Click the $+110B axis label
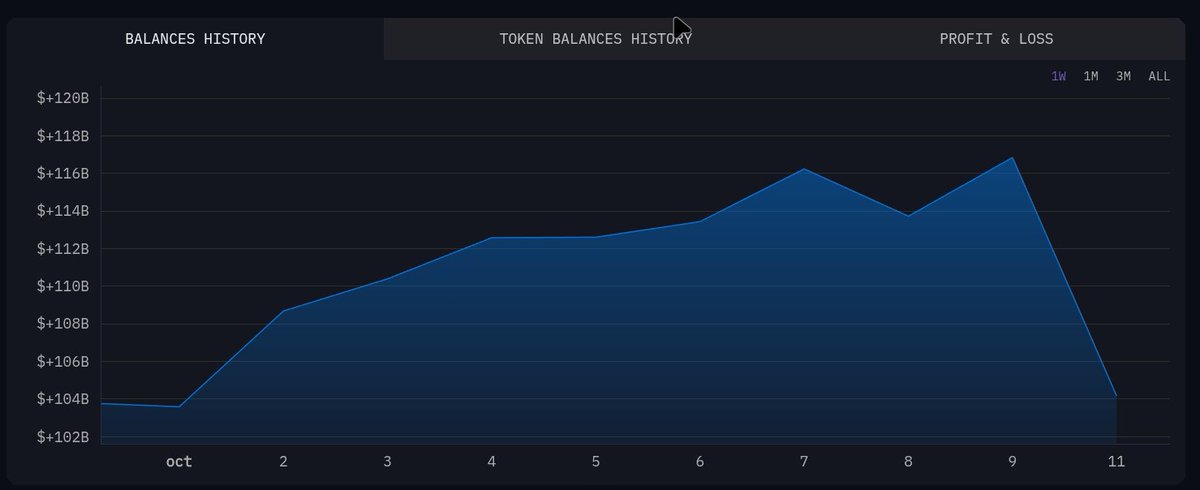 [x=63, y=286]
